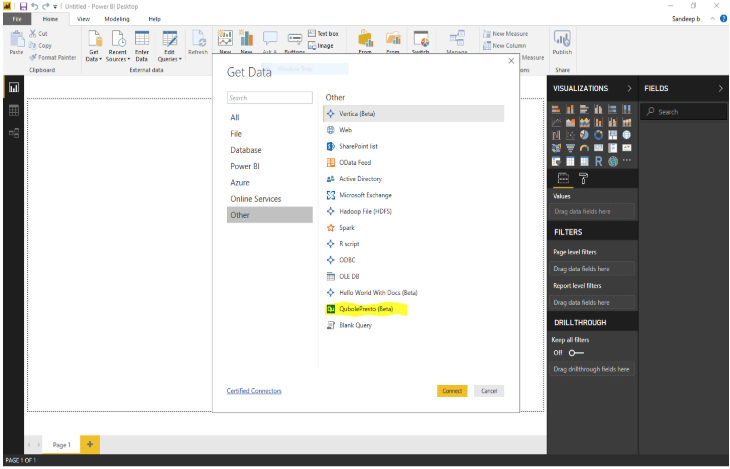Select Hadoop File (HDFS) connector
The height and width of the screenshot is (469, 730).
point(413,211)
